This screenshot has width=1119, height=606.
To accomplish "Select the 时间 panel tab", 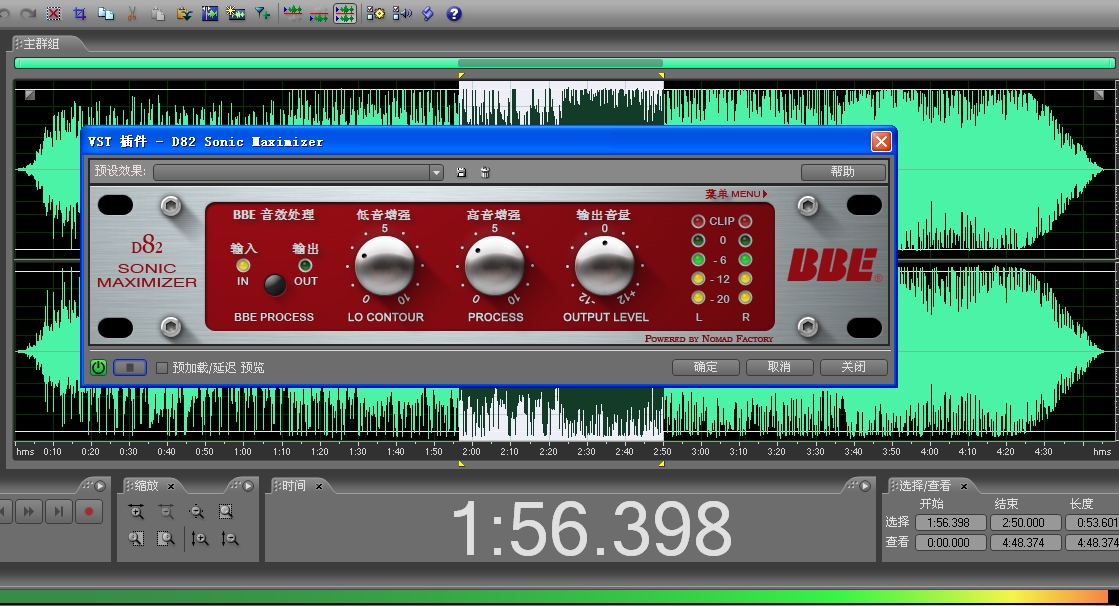I will tap(293, 486).
